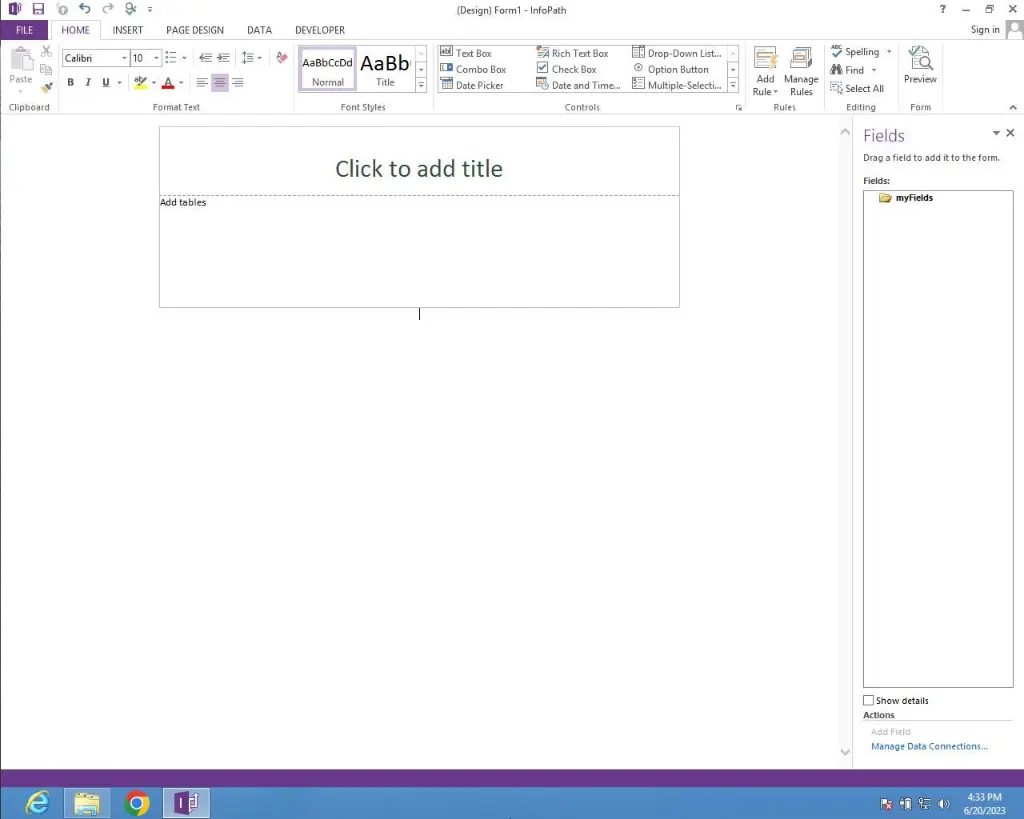Image resolution: width=1024 pixels, height=819 pixels.
Task: Expand the Controls gallery with More arrow
Action: tap(733, 86)
